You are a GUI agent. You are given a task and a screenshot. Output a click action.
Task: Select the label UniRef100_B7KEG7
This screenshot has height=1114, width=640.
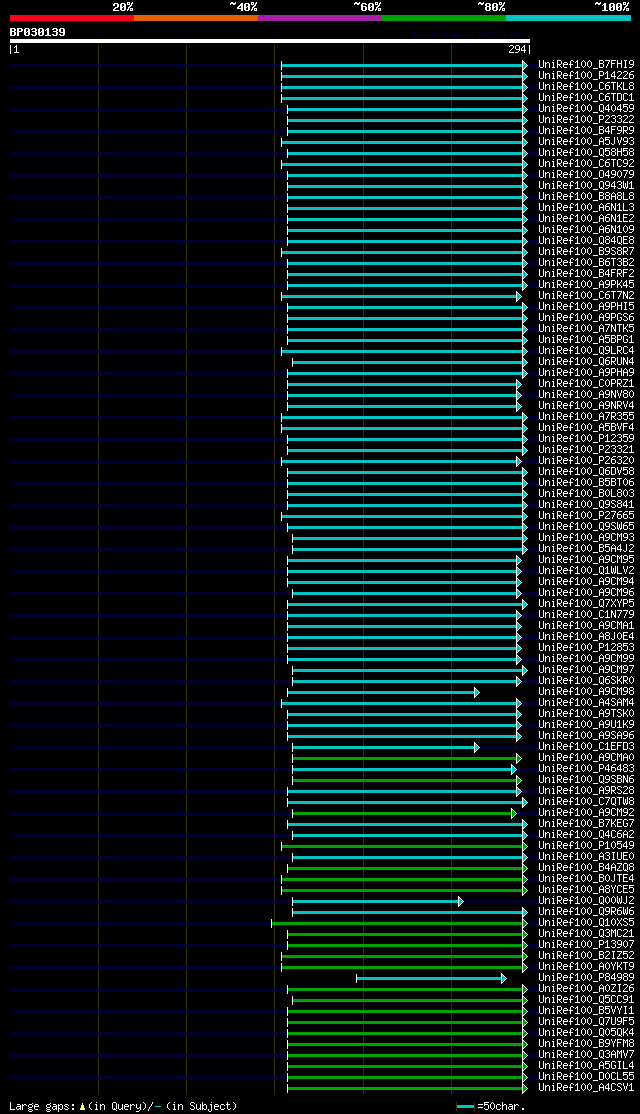pyautogui.click(x=586, y=824)
